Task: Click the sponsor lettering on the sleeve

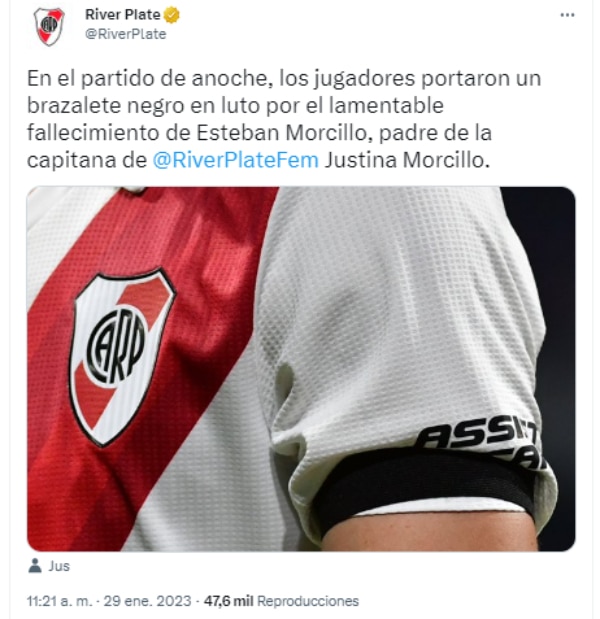Action: tap(482, 442)
